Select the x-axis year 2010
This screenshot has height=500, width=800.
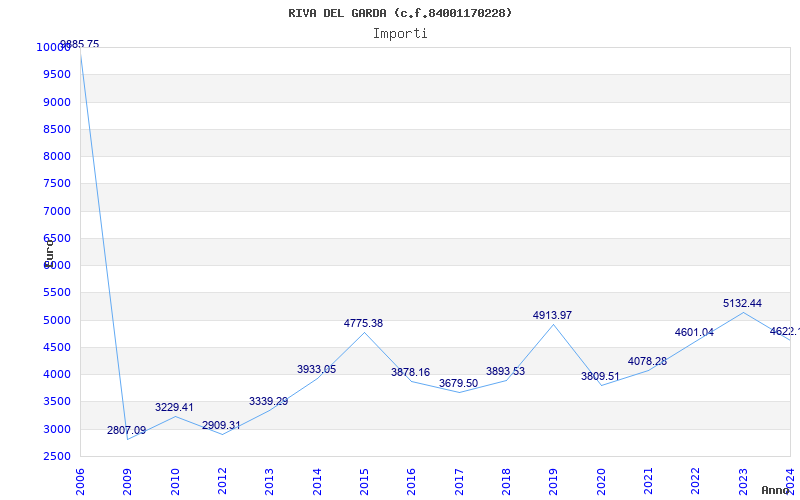[175, 482]
